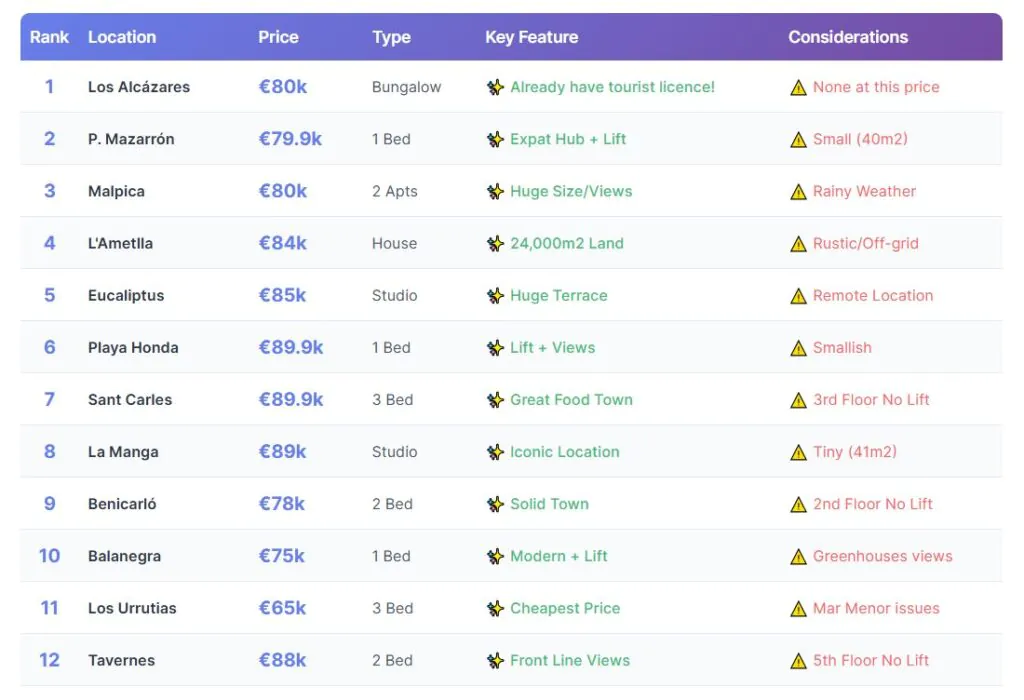The height and width of the screenshot is (700, 1024).
Task: Click the sparkle icon beside 'Already have tourist licence!'
Action: point(495,87)
